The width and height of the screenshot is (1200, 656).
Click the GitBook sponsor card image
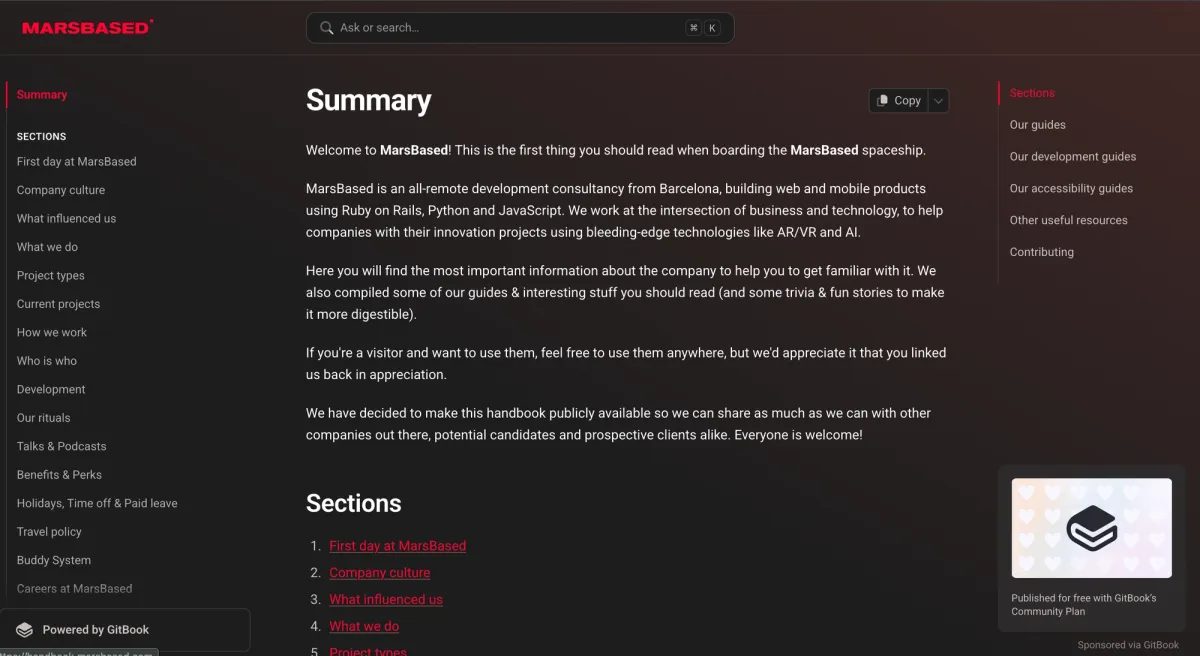tap(1091, 528)
